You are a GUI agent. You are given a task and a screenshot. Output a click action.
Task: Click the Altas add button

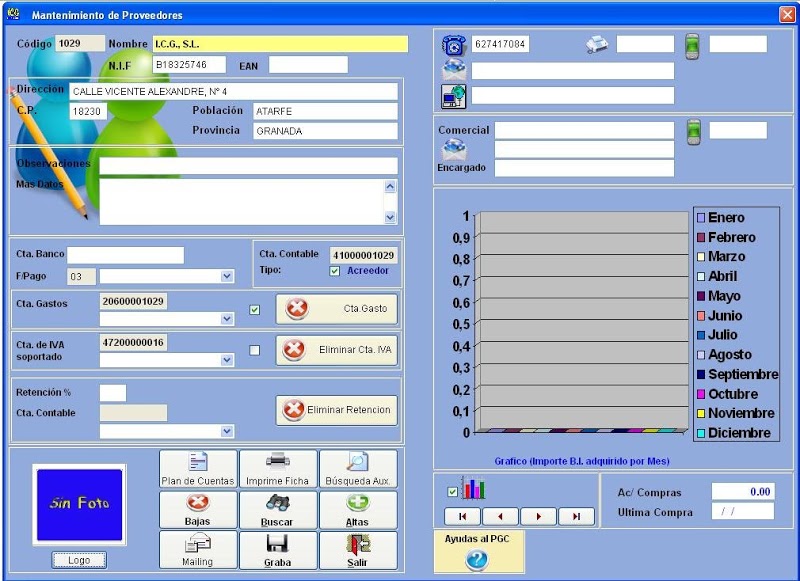tap(358, 510)
